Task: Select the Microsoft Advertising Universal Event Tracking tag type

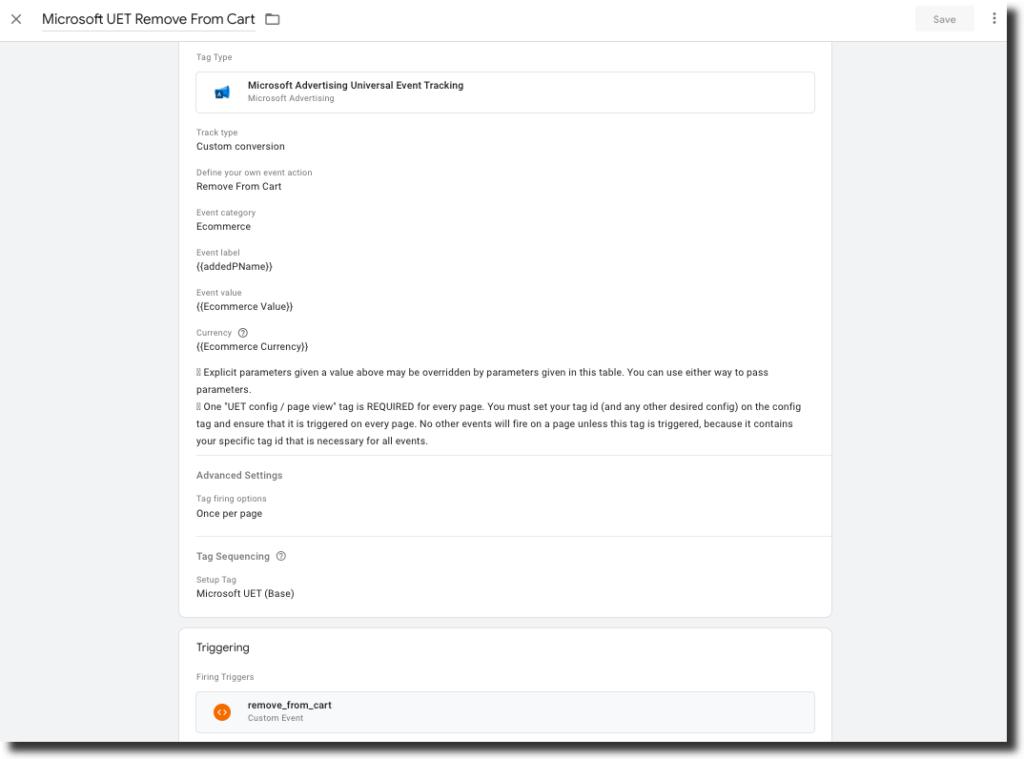Action: click(505, 92)
